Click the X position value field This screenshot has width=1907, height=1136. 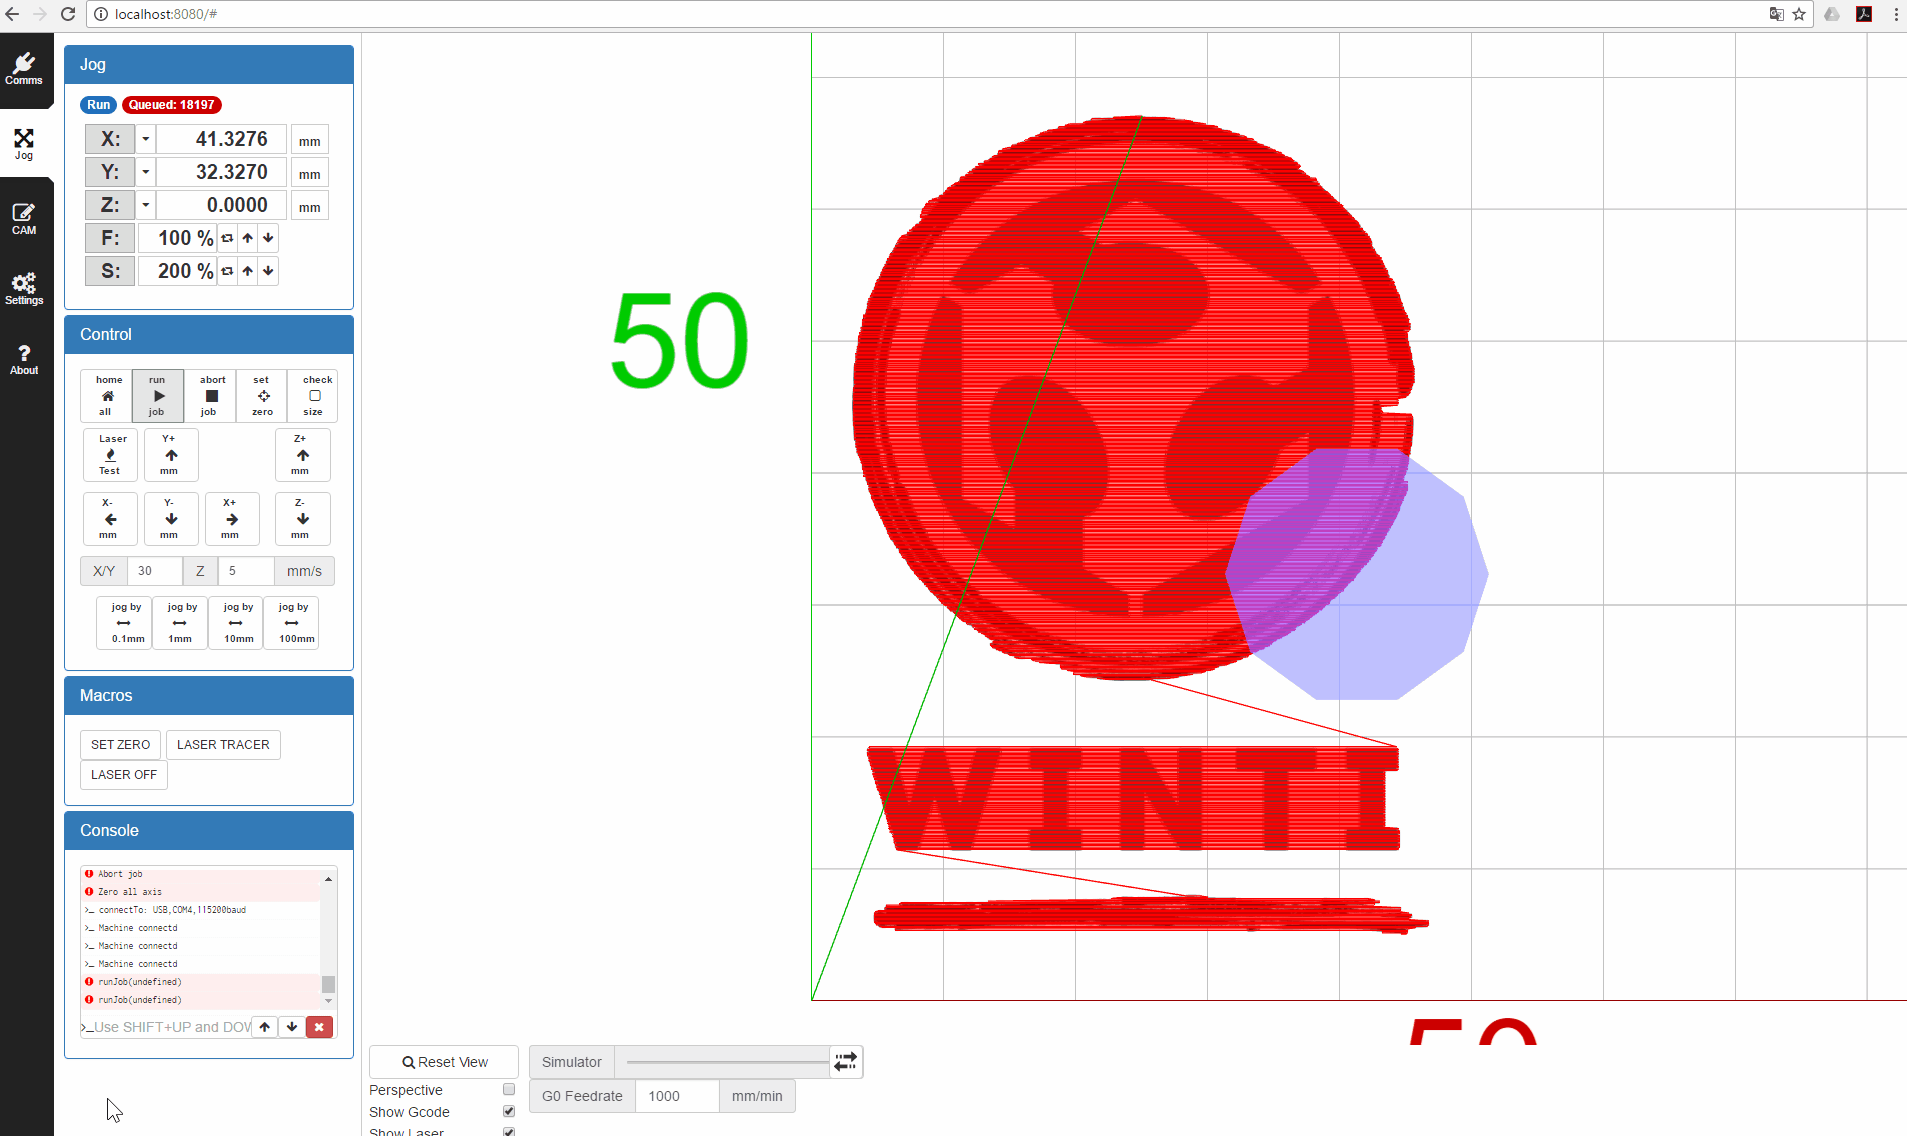click(x=222, y=139)
